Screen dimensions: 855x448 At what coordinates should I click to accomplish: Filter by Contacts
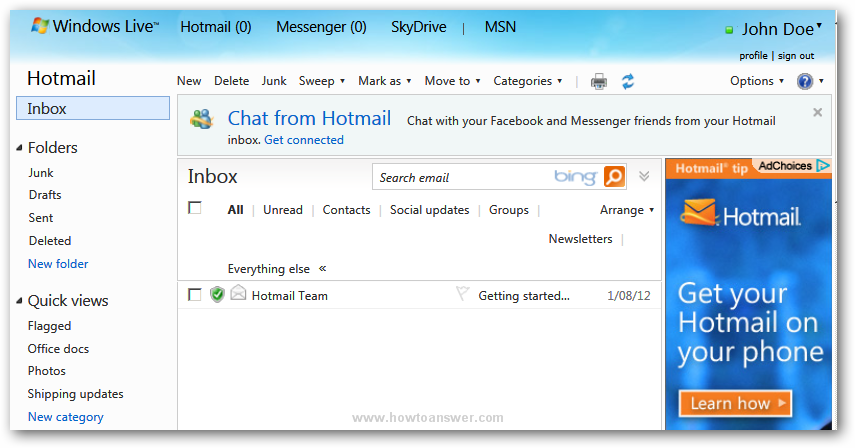click(346, 210)
